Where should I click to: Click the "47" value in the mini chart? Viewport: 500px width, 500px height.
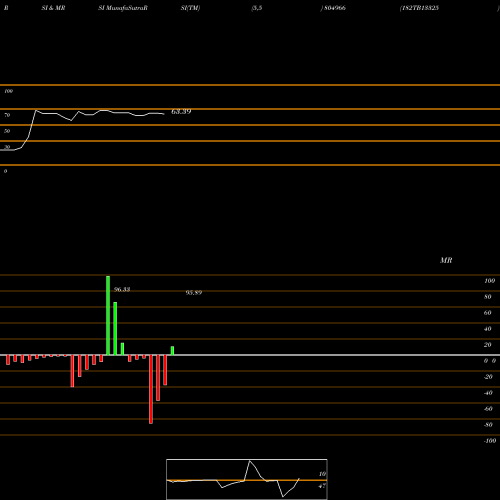pyautogui.click(x=322, y=486)
